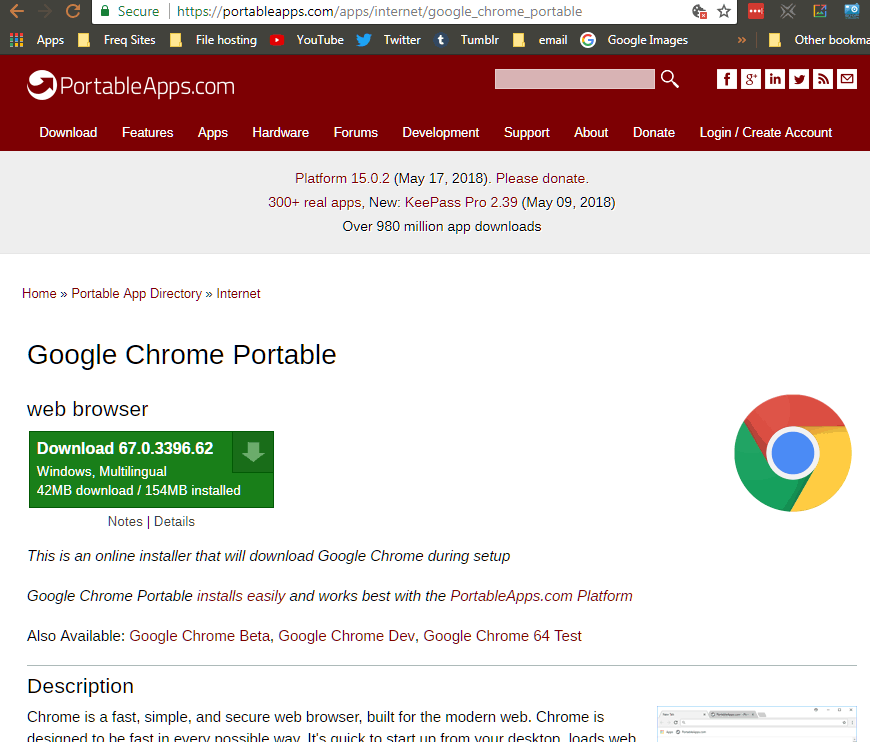Show hidden bookmarks with the » chevron
This screenshot has width=870, height=742.
pyautogui.click(x=742, y=40)
